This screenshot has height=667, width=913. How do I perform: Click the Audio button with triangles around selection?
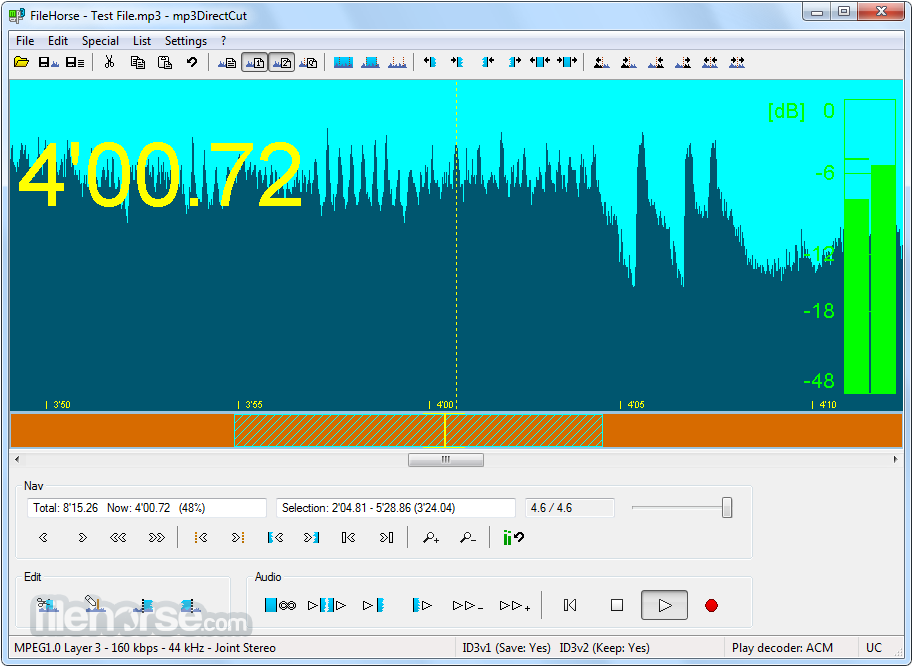coord(327,605)
